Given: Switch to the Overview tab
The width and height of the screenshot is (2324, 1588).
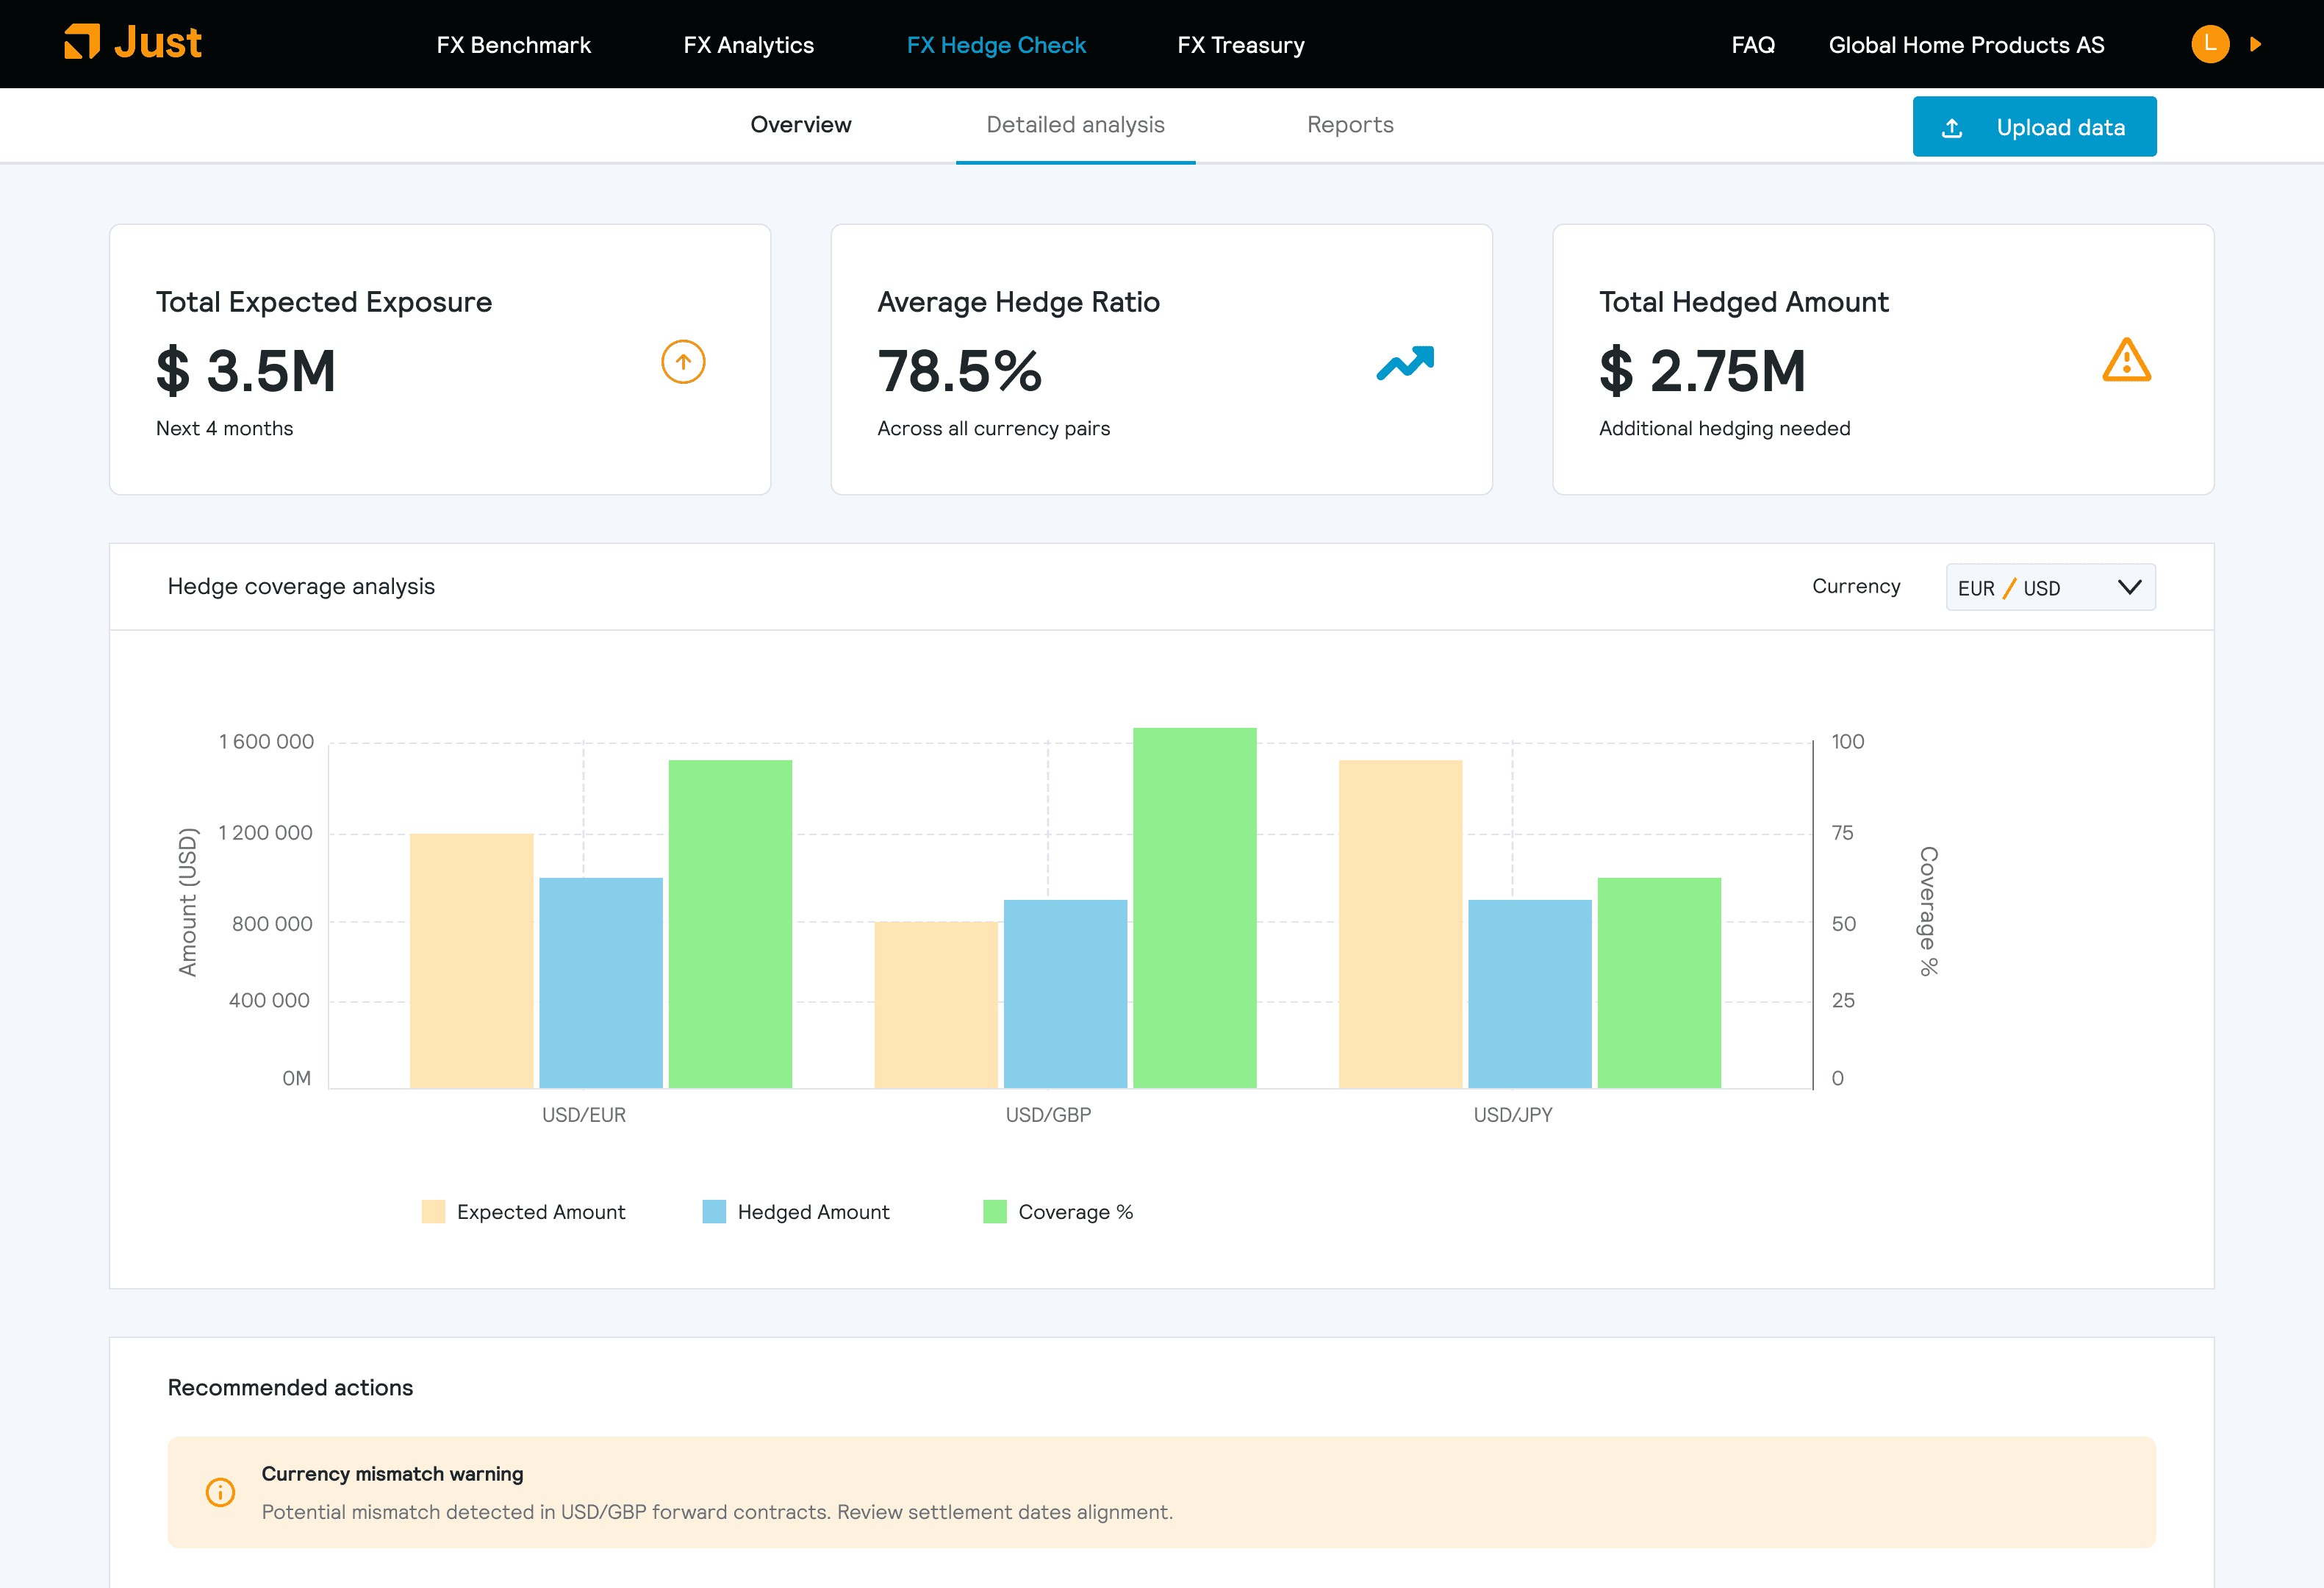Looking at the screenshot, I should pyautogui.click(x=801, y=125).
